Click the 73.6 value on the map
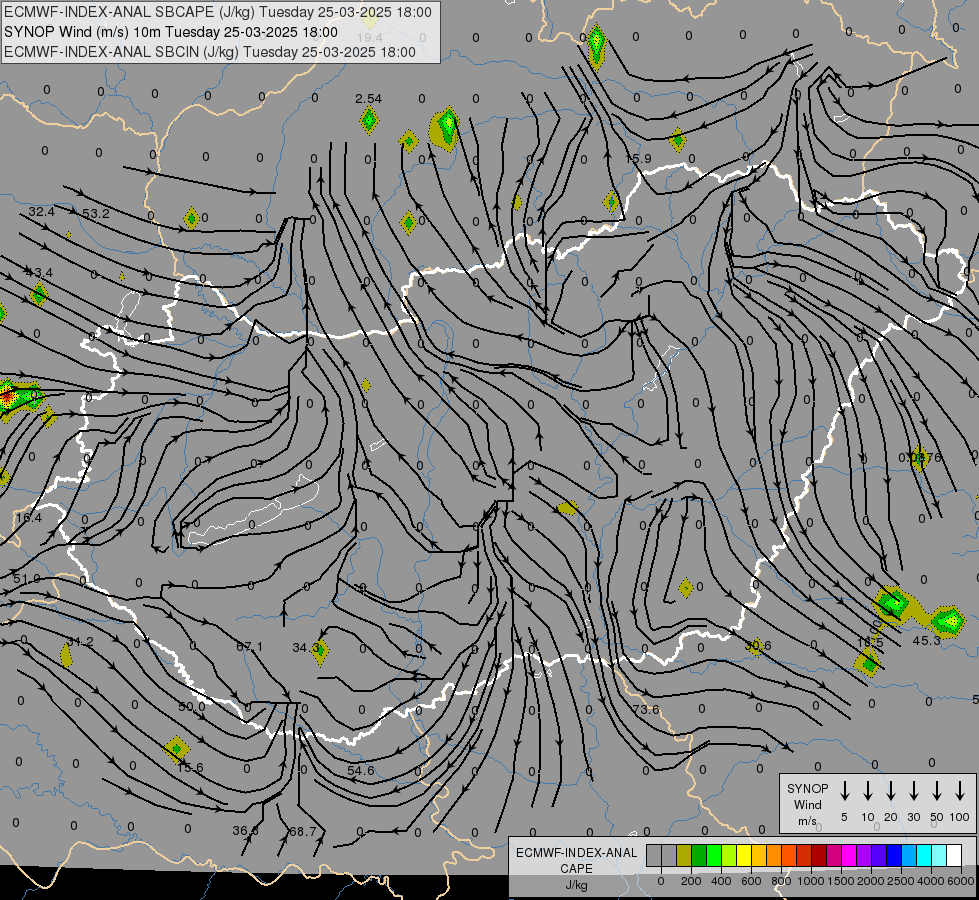 coord(646,710)
